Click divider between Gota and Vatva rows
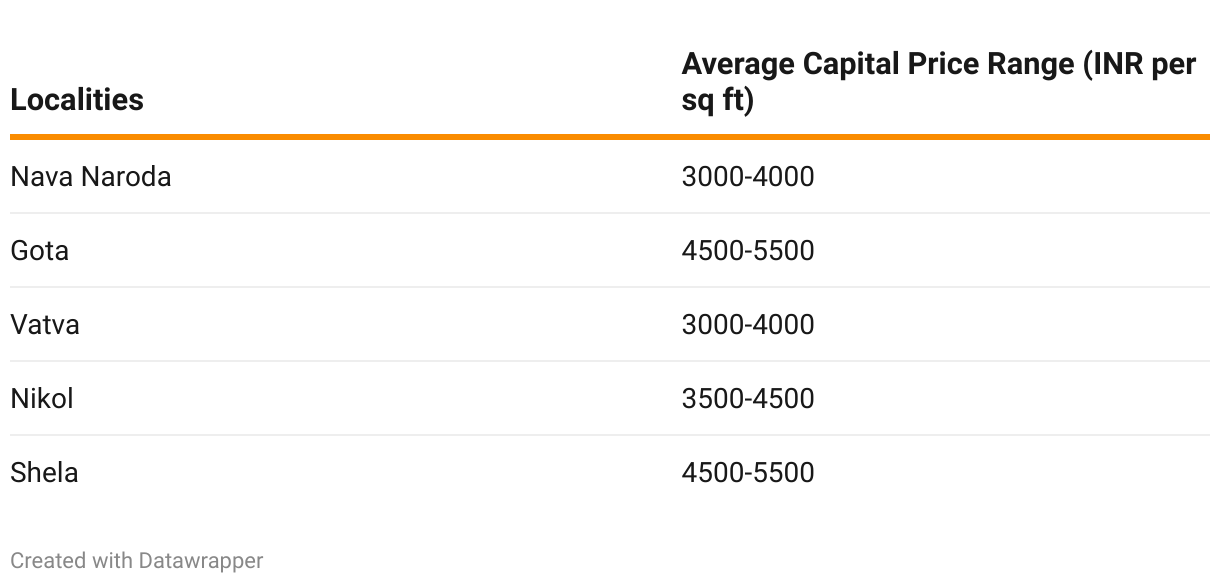Screen dimensions: 1220x584 (x=610, y=287)
